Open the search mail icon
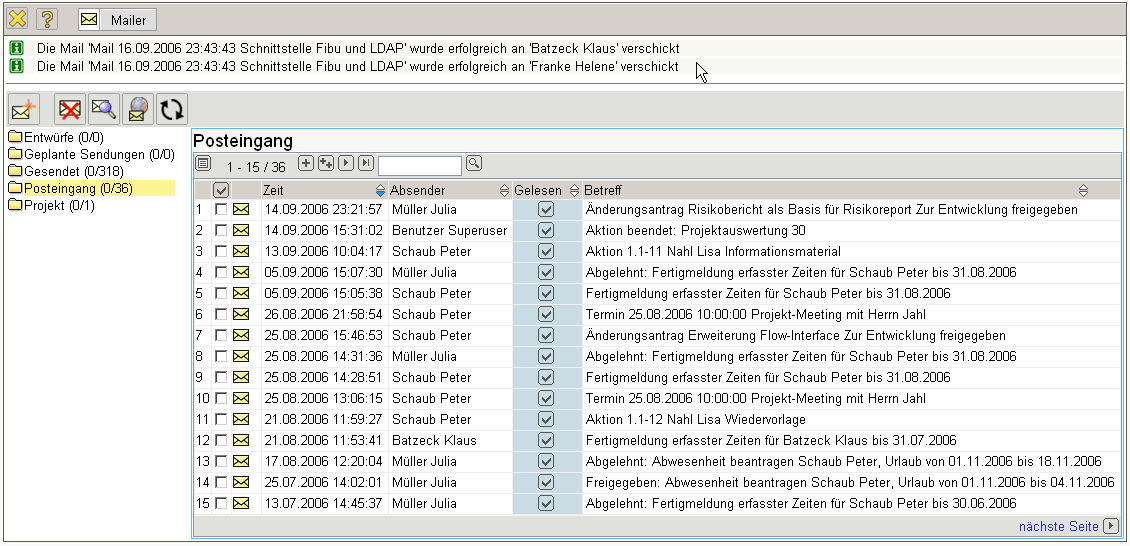This screenshot has height=546, width=1130. 103,109
